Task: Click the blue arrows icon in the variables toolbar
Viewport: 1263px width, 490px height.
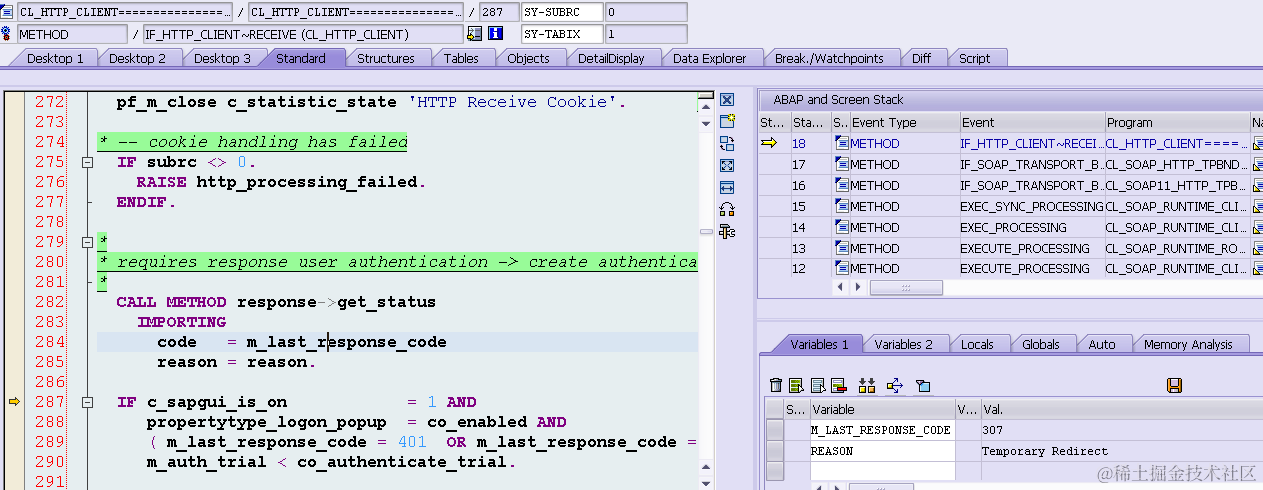Action: 895,385
